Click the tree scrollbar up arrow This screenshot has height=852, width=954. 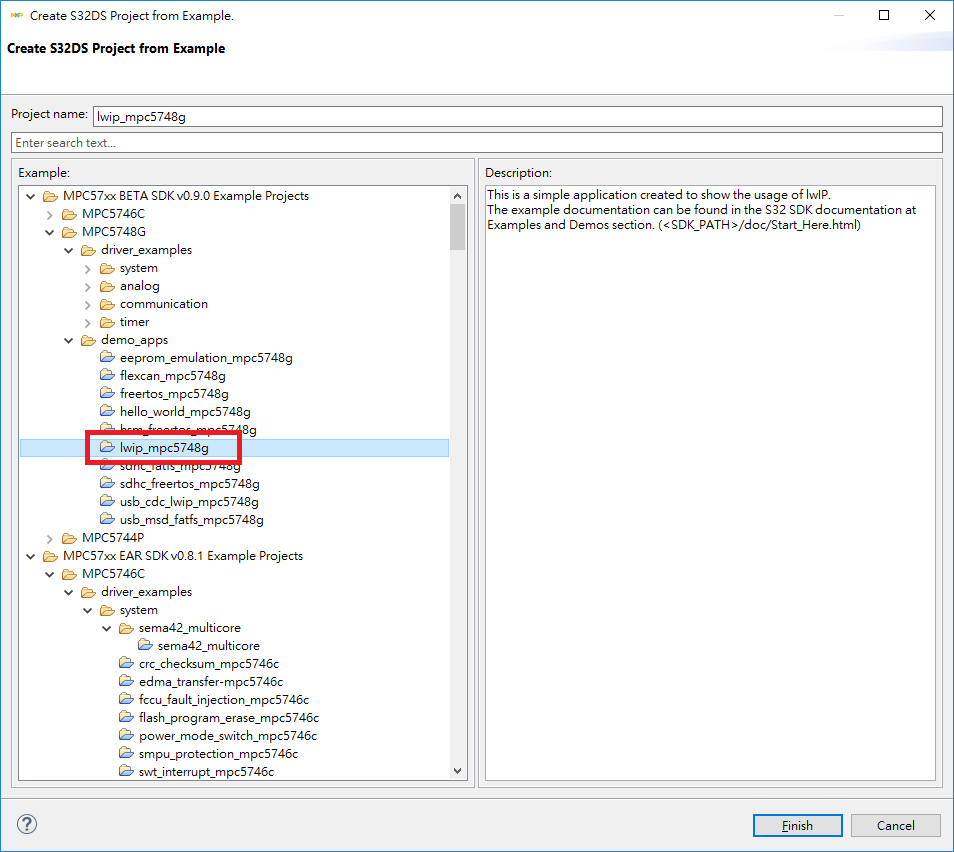(x=458, y=196)
